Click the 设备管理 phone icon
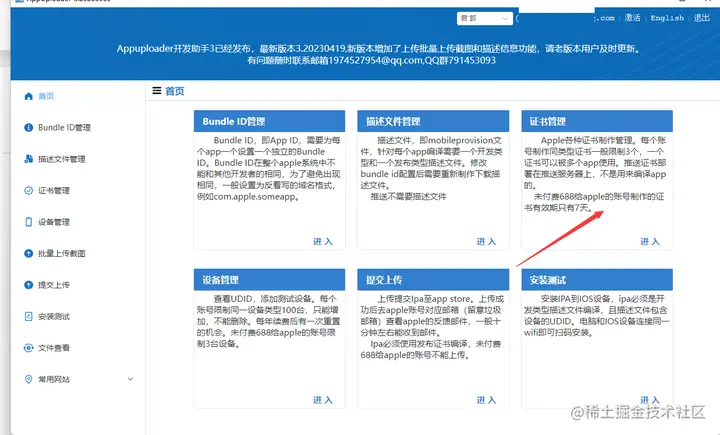 click(28, 222)
